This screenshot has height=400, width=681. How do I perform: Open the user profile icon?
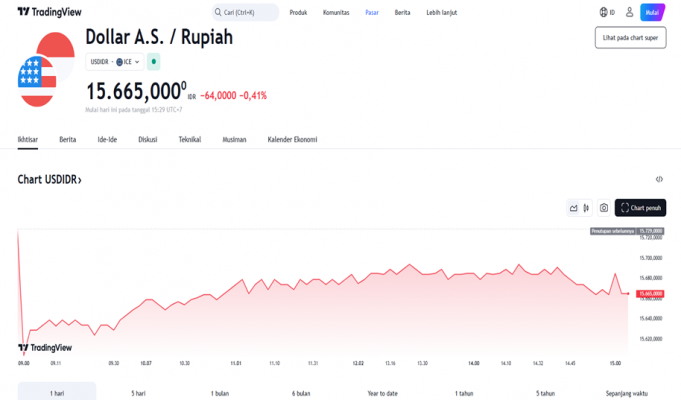tap(629, 12)
